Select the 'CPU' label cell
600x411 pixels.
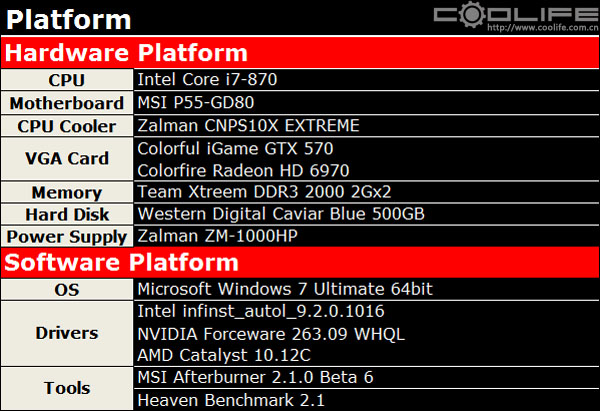coord(67,80)
